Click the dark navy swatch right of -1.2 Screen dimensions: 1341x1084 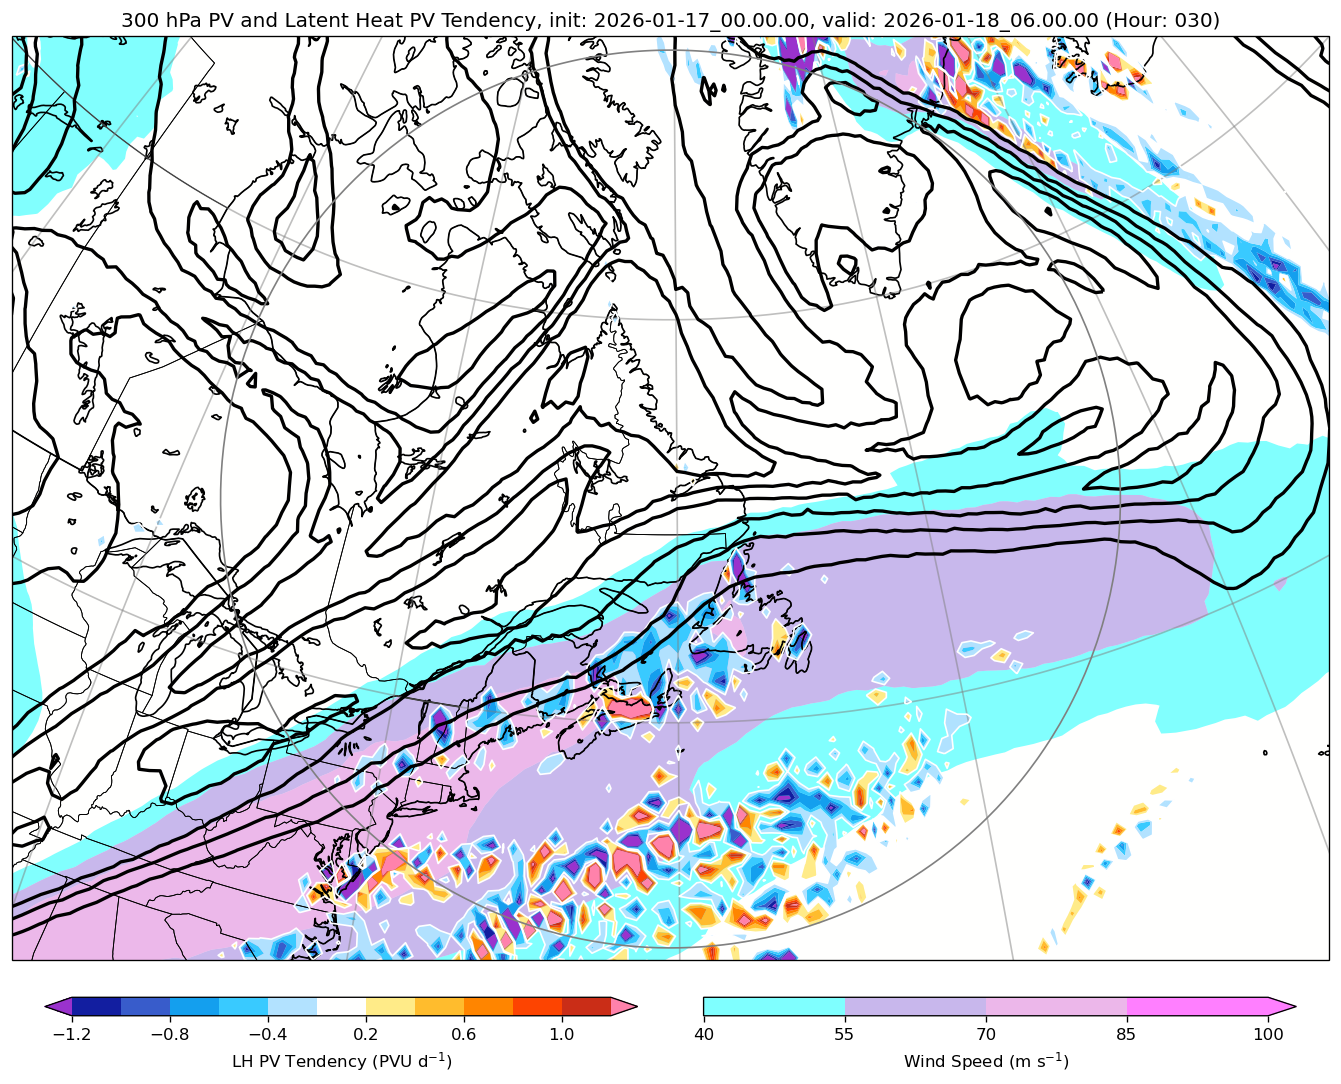[x=96, y=1006]
